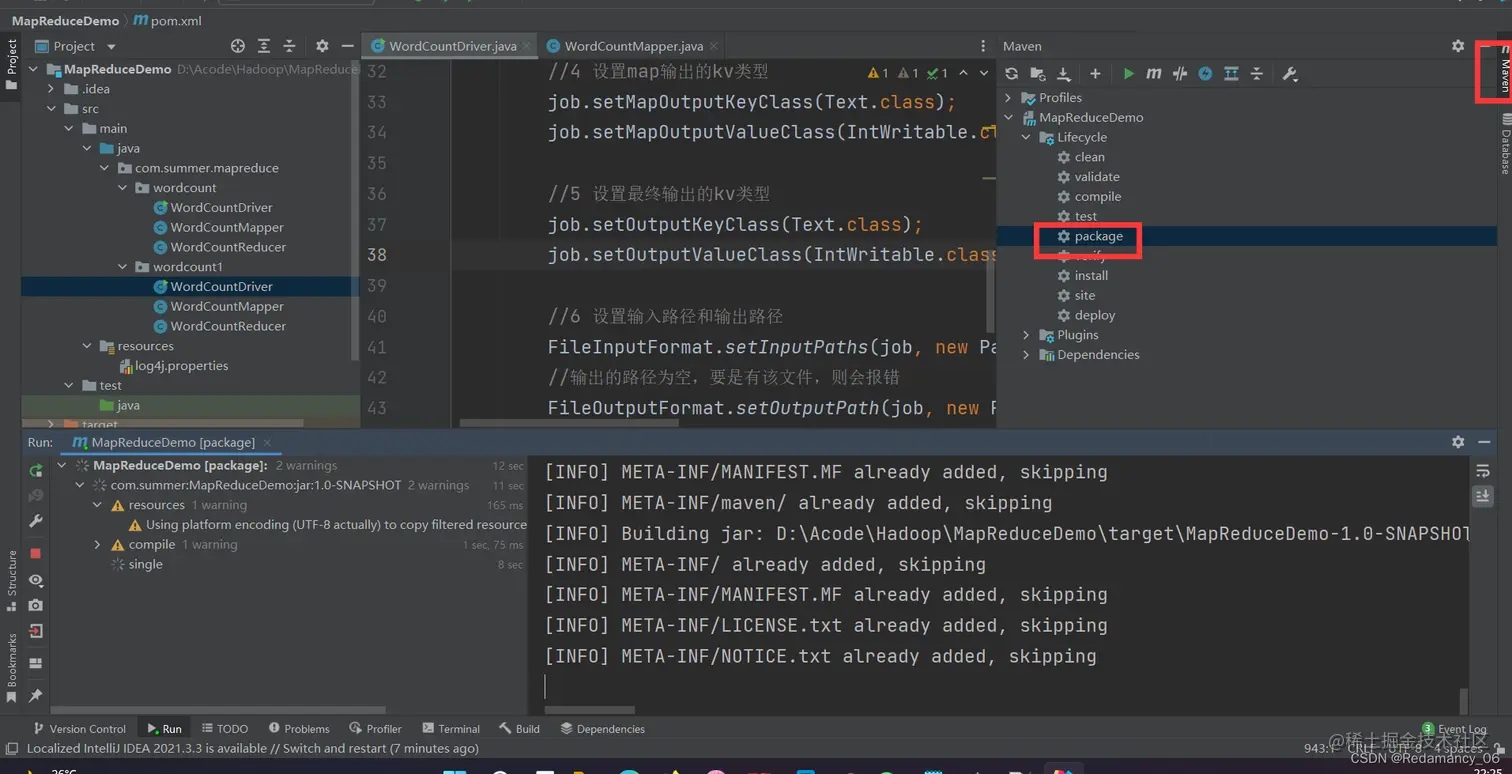Expand the Profiles node in Maven

(1009, 98)
